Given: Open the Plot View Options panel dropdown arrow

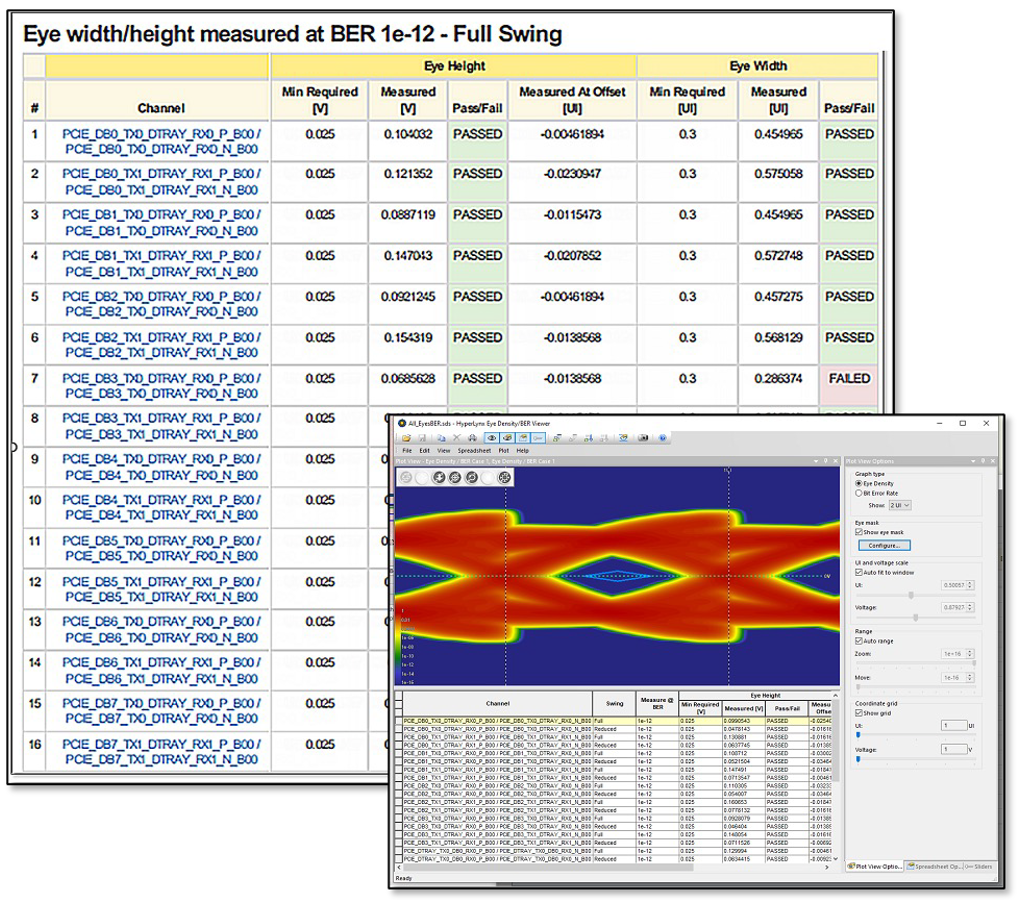Looking at the screenshot, I should 975,461.
